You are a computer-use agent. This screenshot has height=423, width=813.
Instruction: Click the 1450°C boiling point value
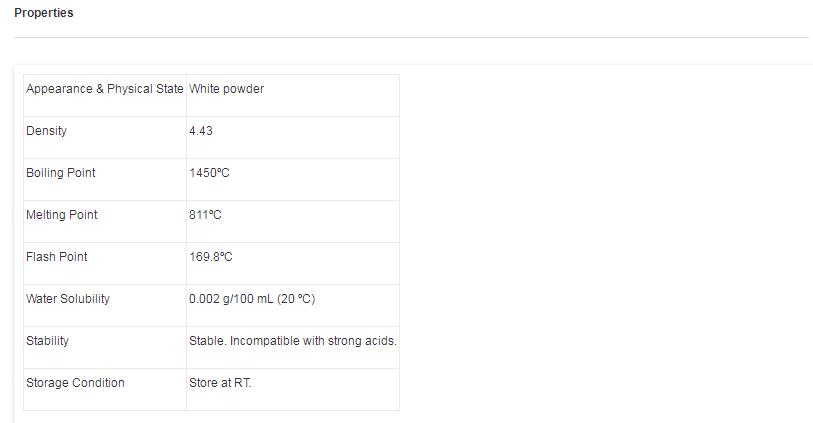209,173
